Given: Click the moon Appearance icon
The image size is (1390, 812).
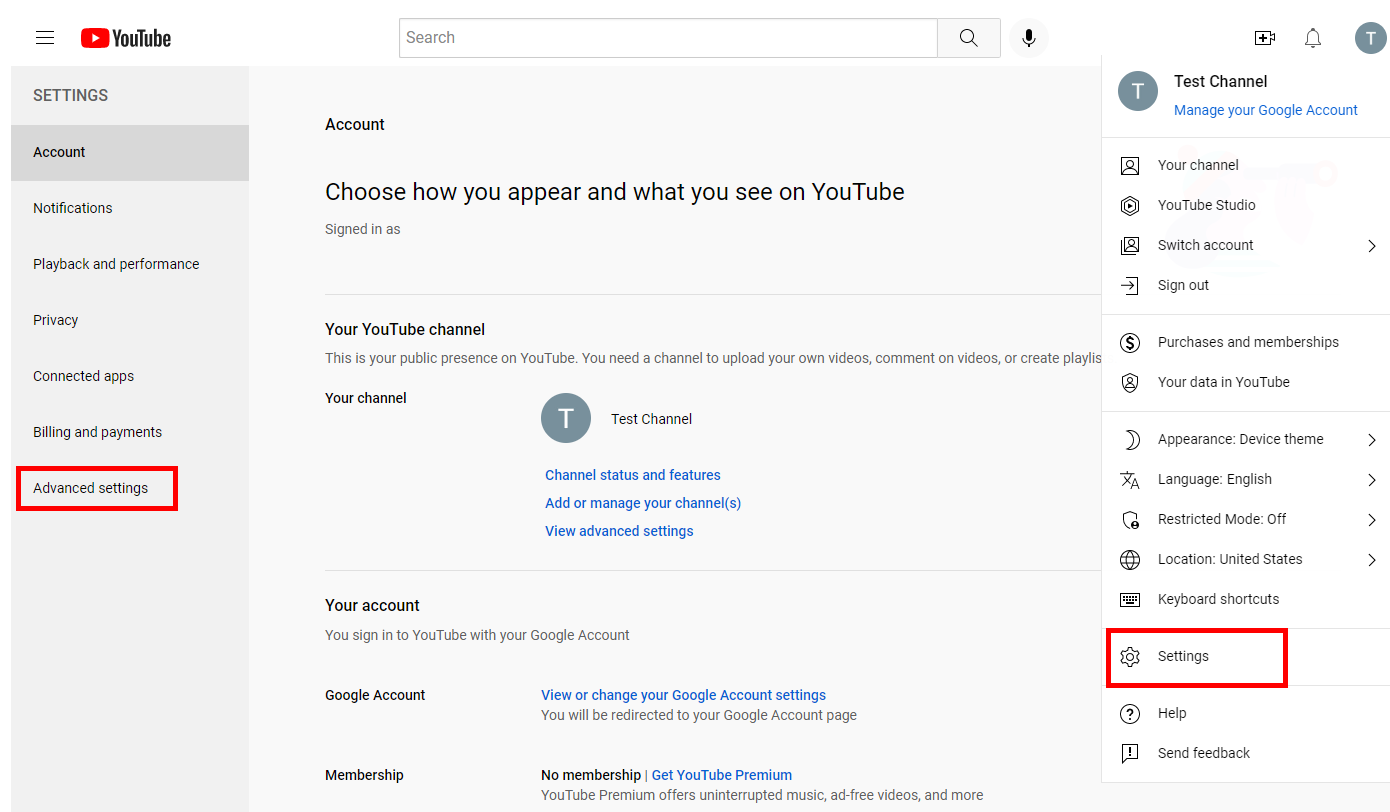Looking at the screenshot, I should [x=1130, y=439].
